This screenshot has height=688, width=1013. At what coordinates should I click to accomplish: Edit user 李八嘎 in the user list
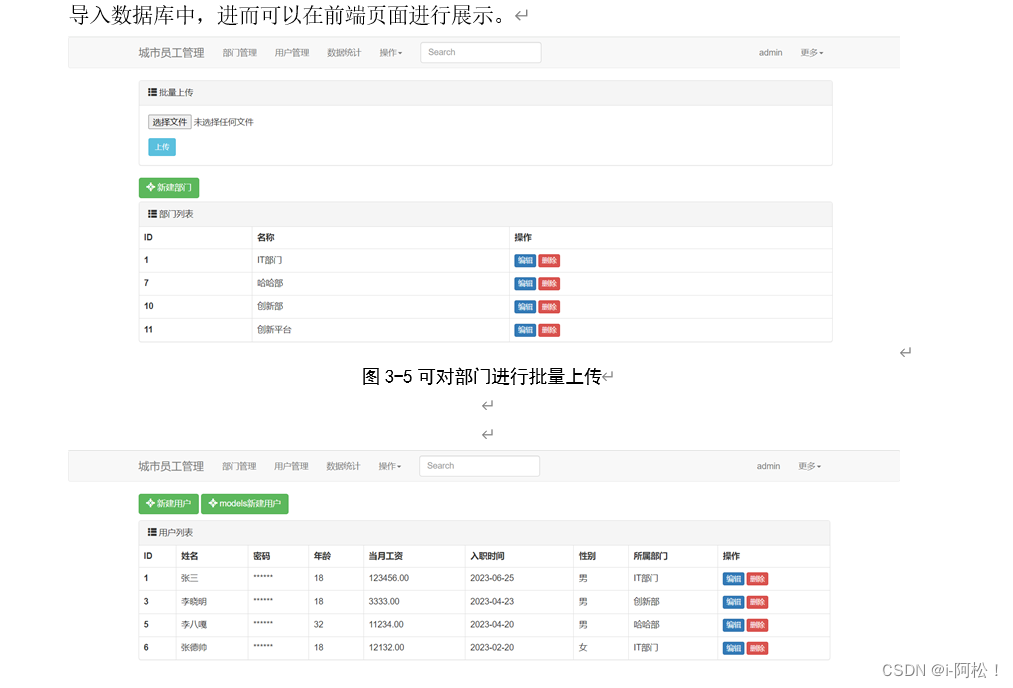(733, 625)
